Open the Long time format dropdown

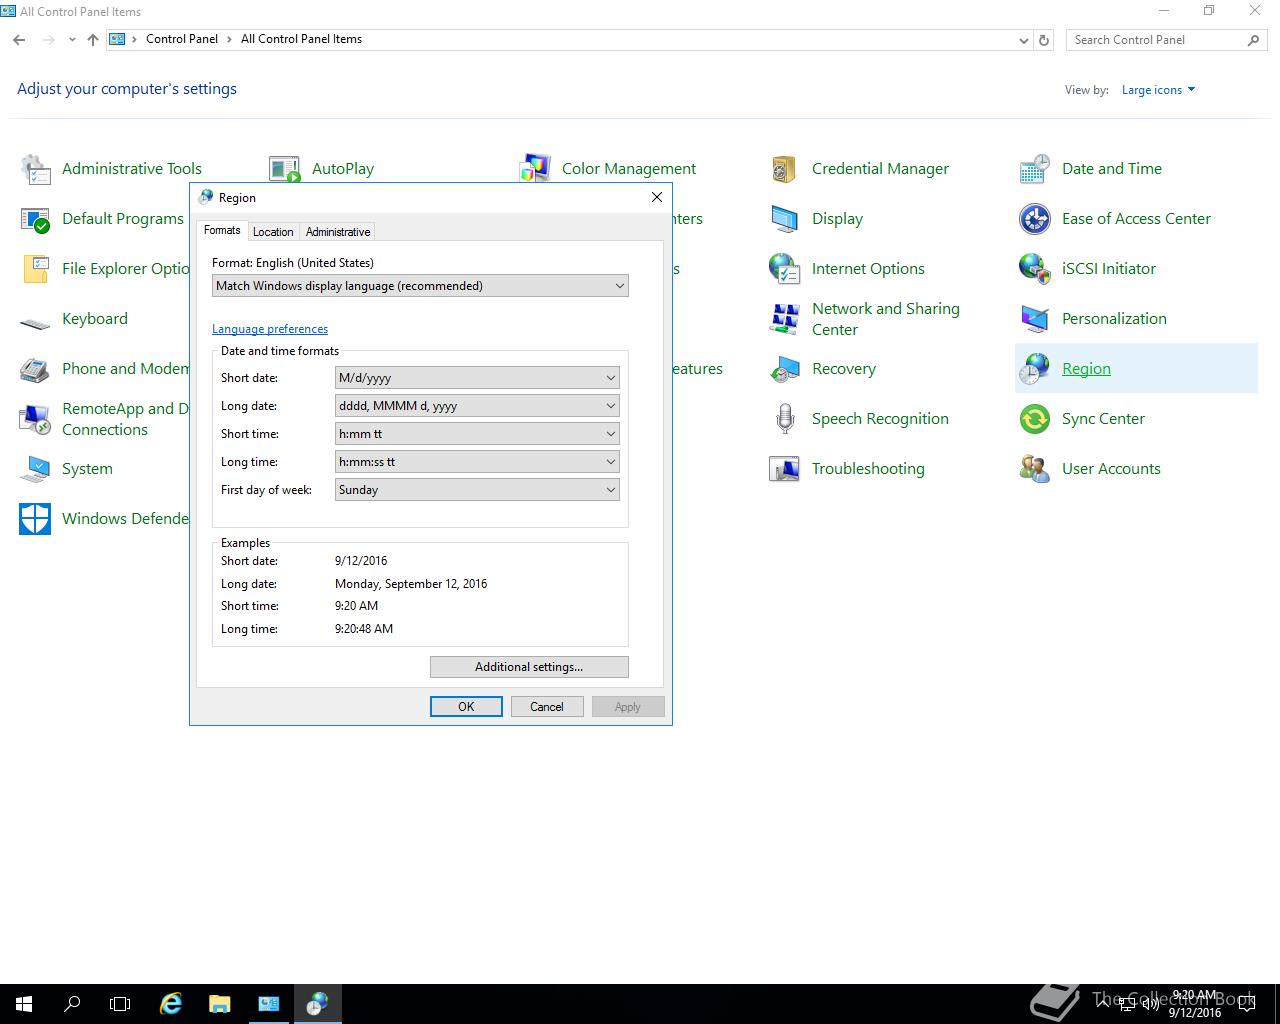tap(477, 462)
